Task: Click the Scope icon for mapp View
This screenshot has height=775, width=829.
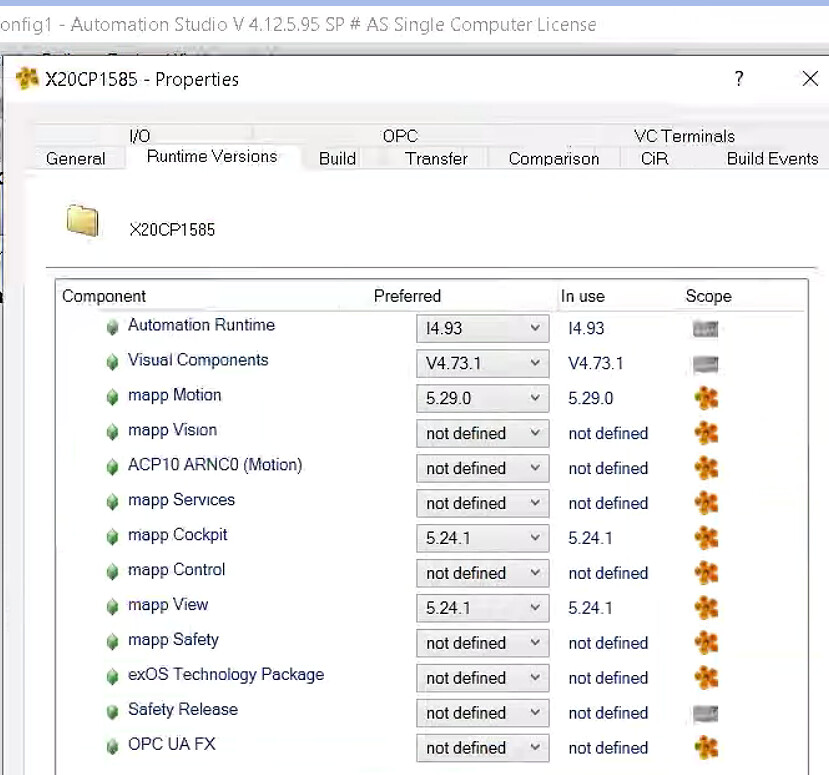Action: (x=706, y=607)
